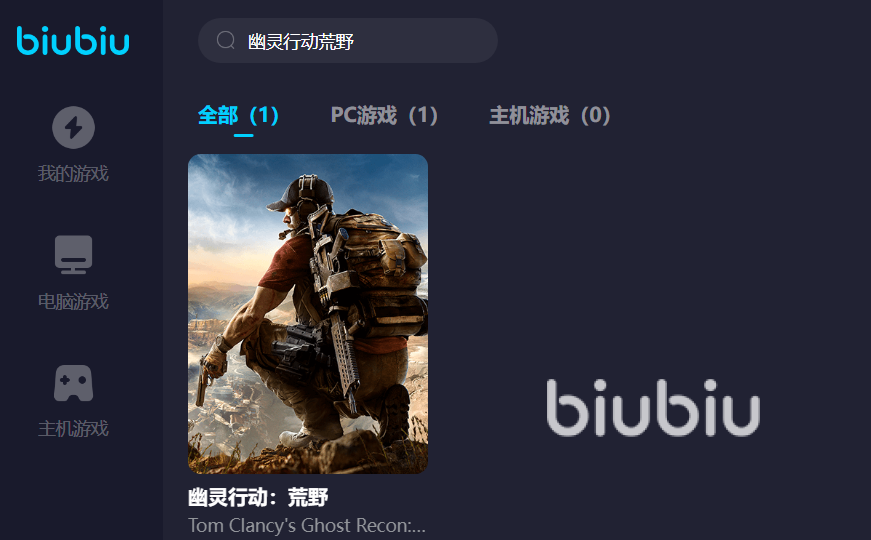This screenshot has width=871, height=540.
Task: Click the magnifying glass search icon
Action: click(226, 40)
